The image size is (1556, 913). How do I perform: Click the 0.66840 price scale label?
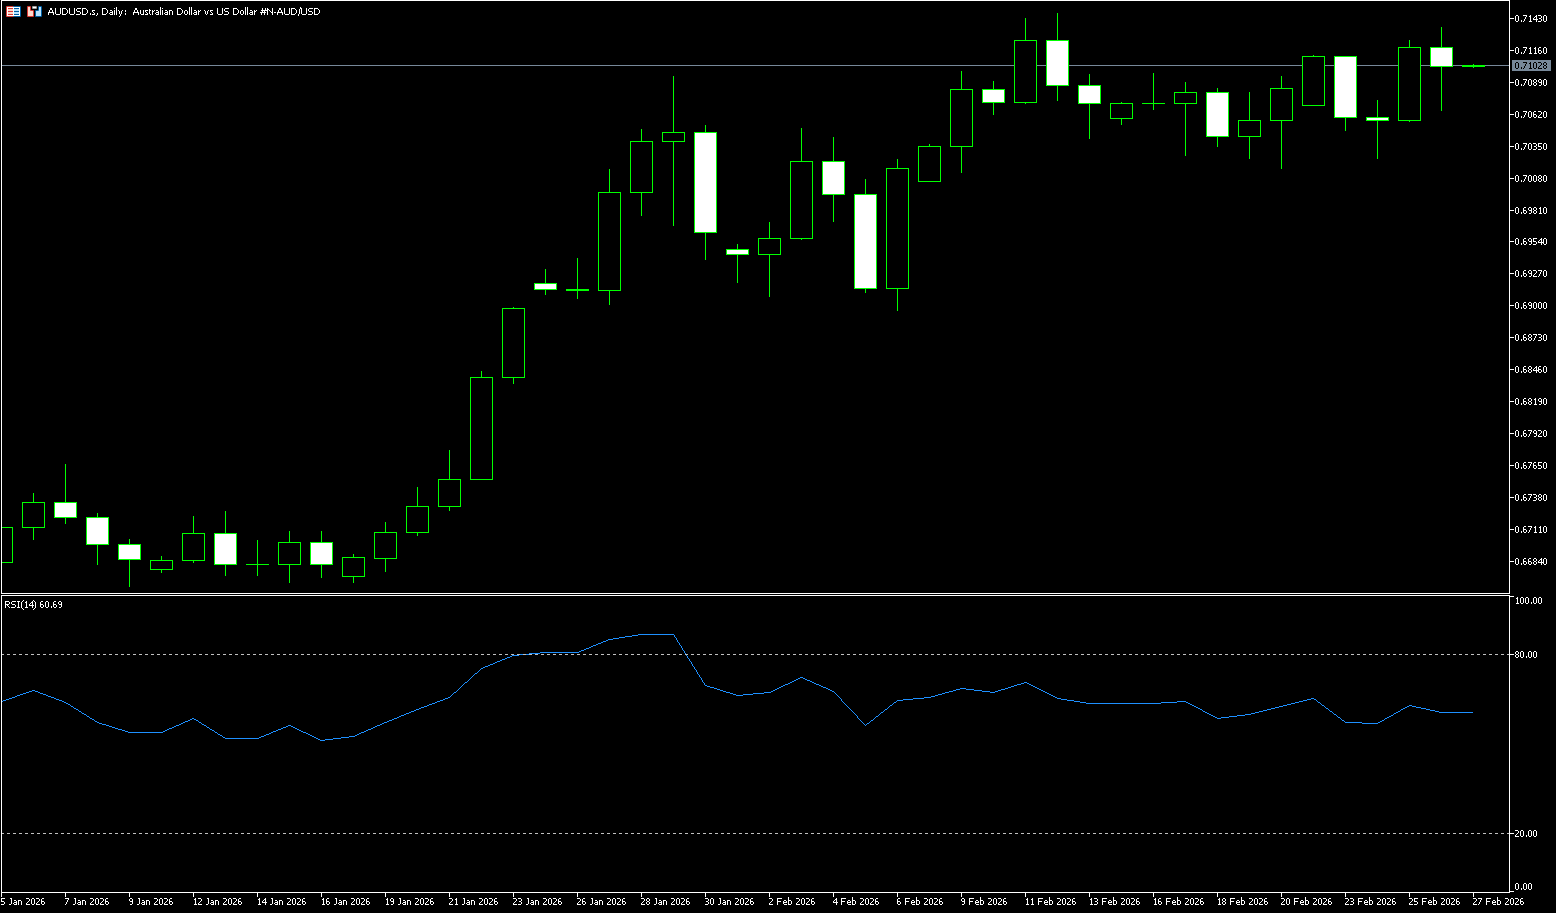(1531, 562)
